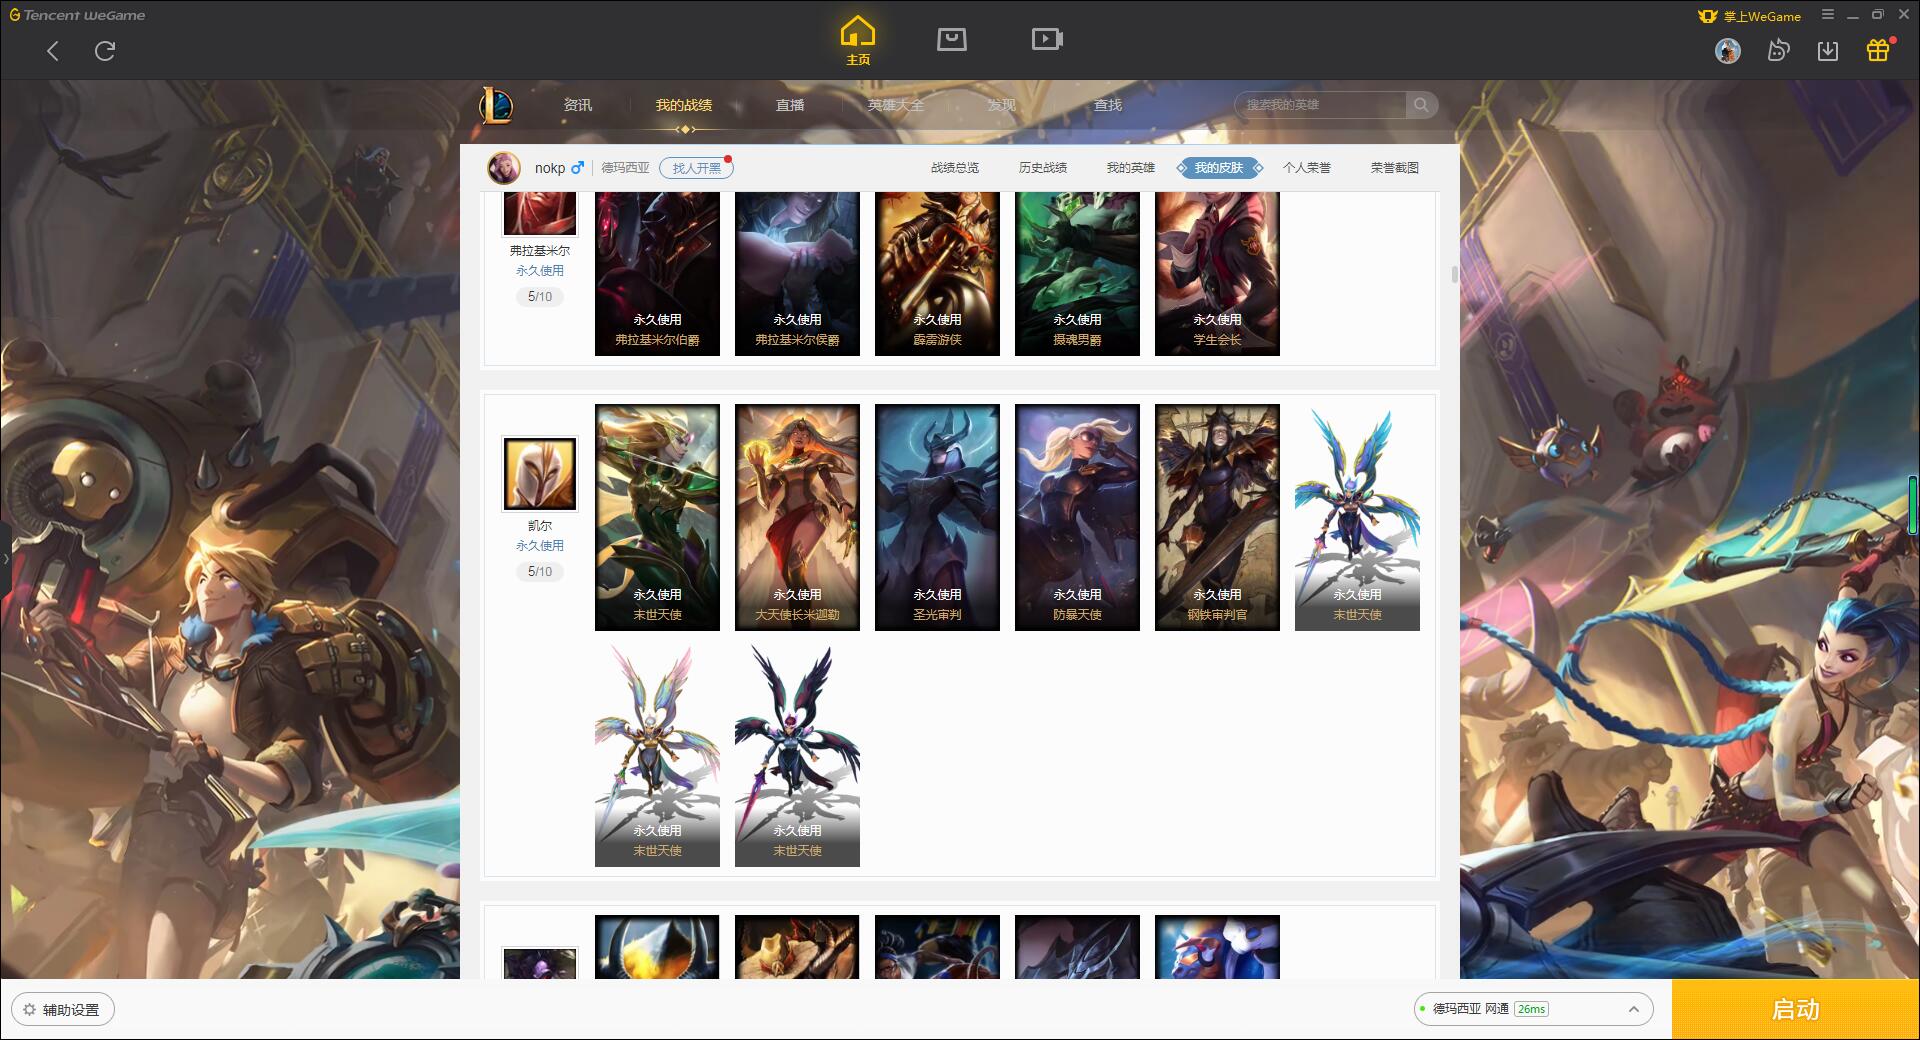Click the 弗拉基米尔 champion portrait icon

click(x=540, y=213)
